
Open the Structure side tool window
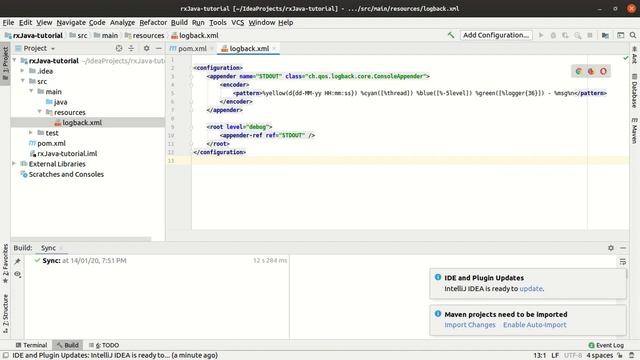pos(5,313)
